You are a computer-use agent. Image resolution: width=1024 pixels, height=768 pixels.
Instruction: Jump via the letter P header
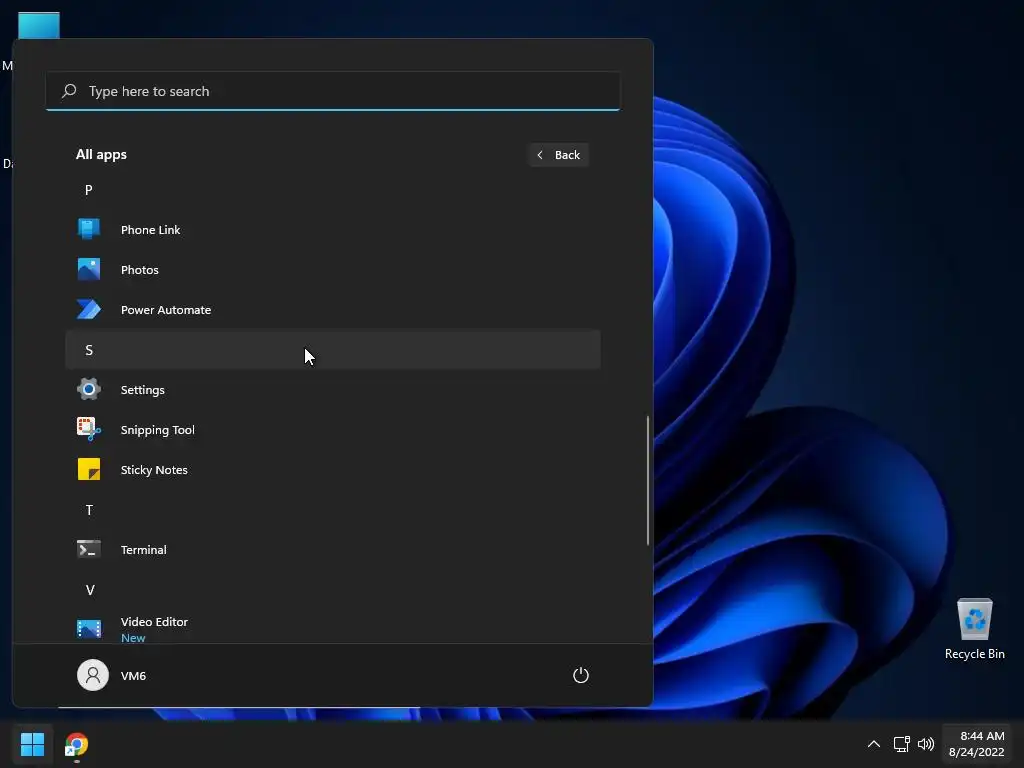[89, 190]
